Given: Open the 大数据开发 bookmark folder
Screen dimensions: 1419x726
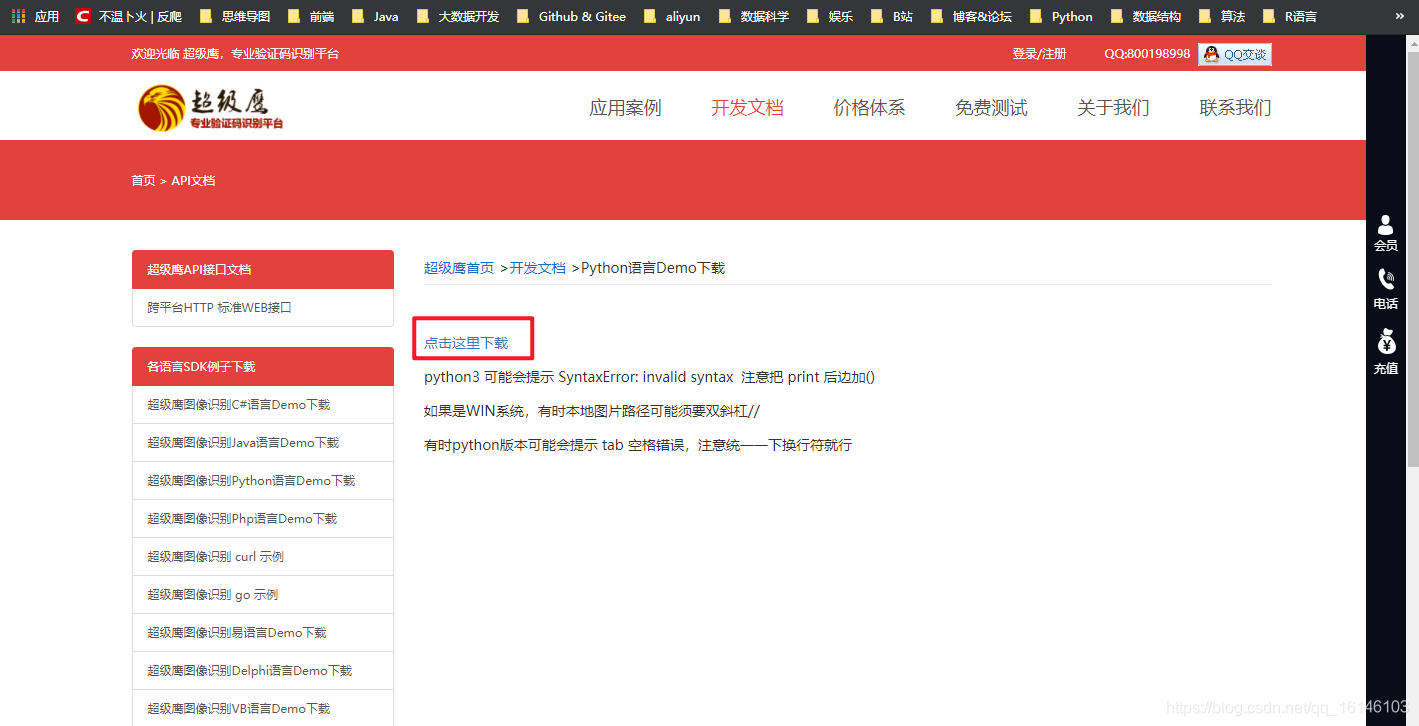Looking at the screenshot, I should point(457,16).
